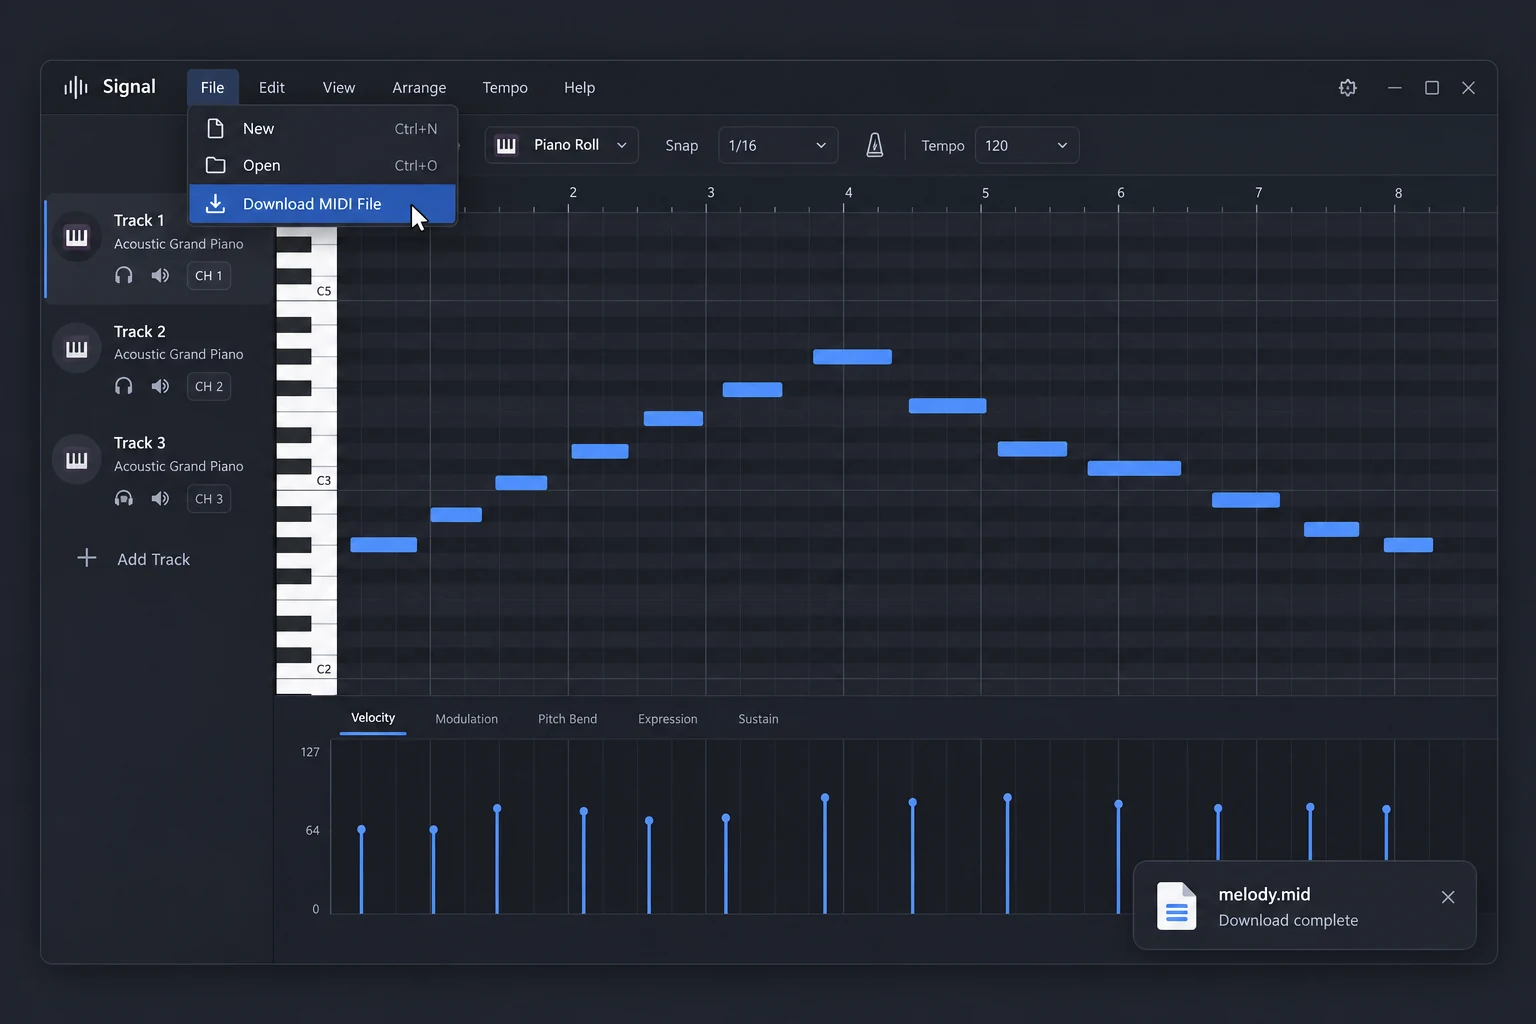Viewport: 1536px width, 1024px height.
Task: Switch to the Sustain tab
Action: coord(758,719)
